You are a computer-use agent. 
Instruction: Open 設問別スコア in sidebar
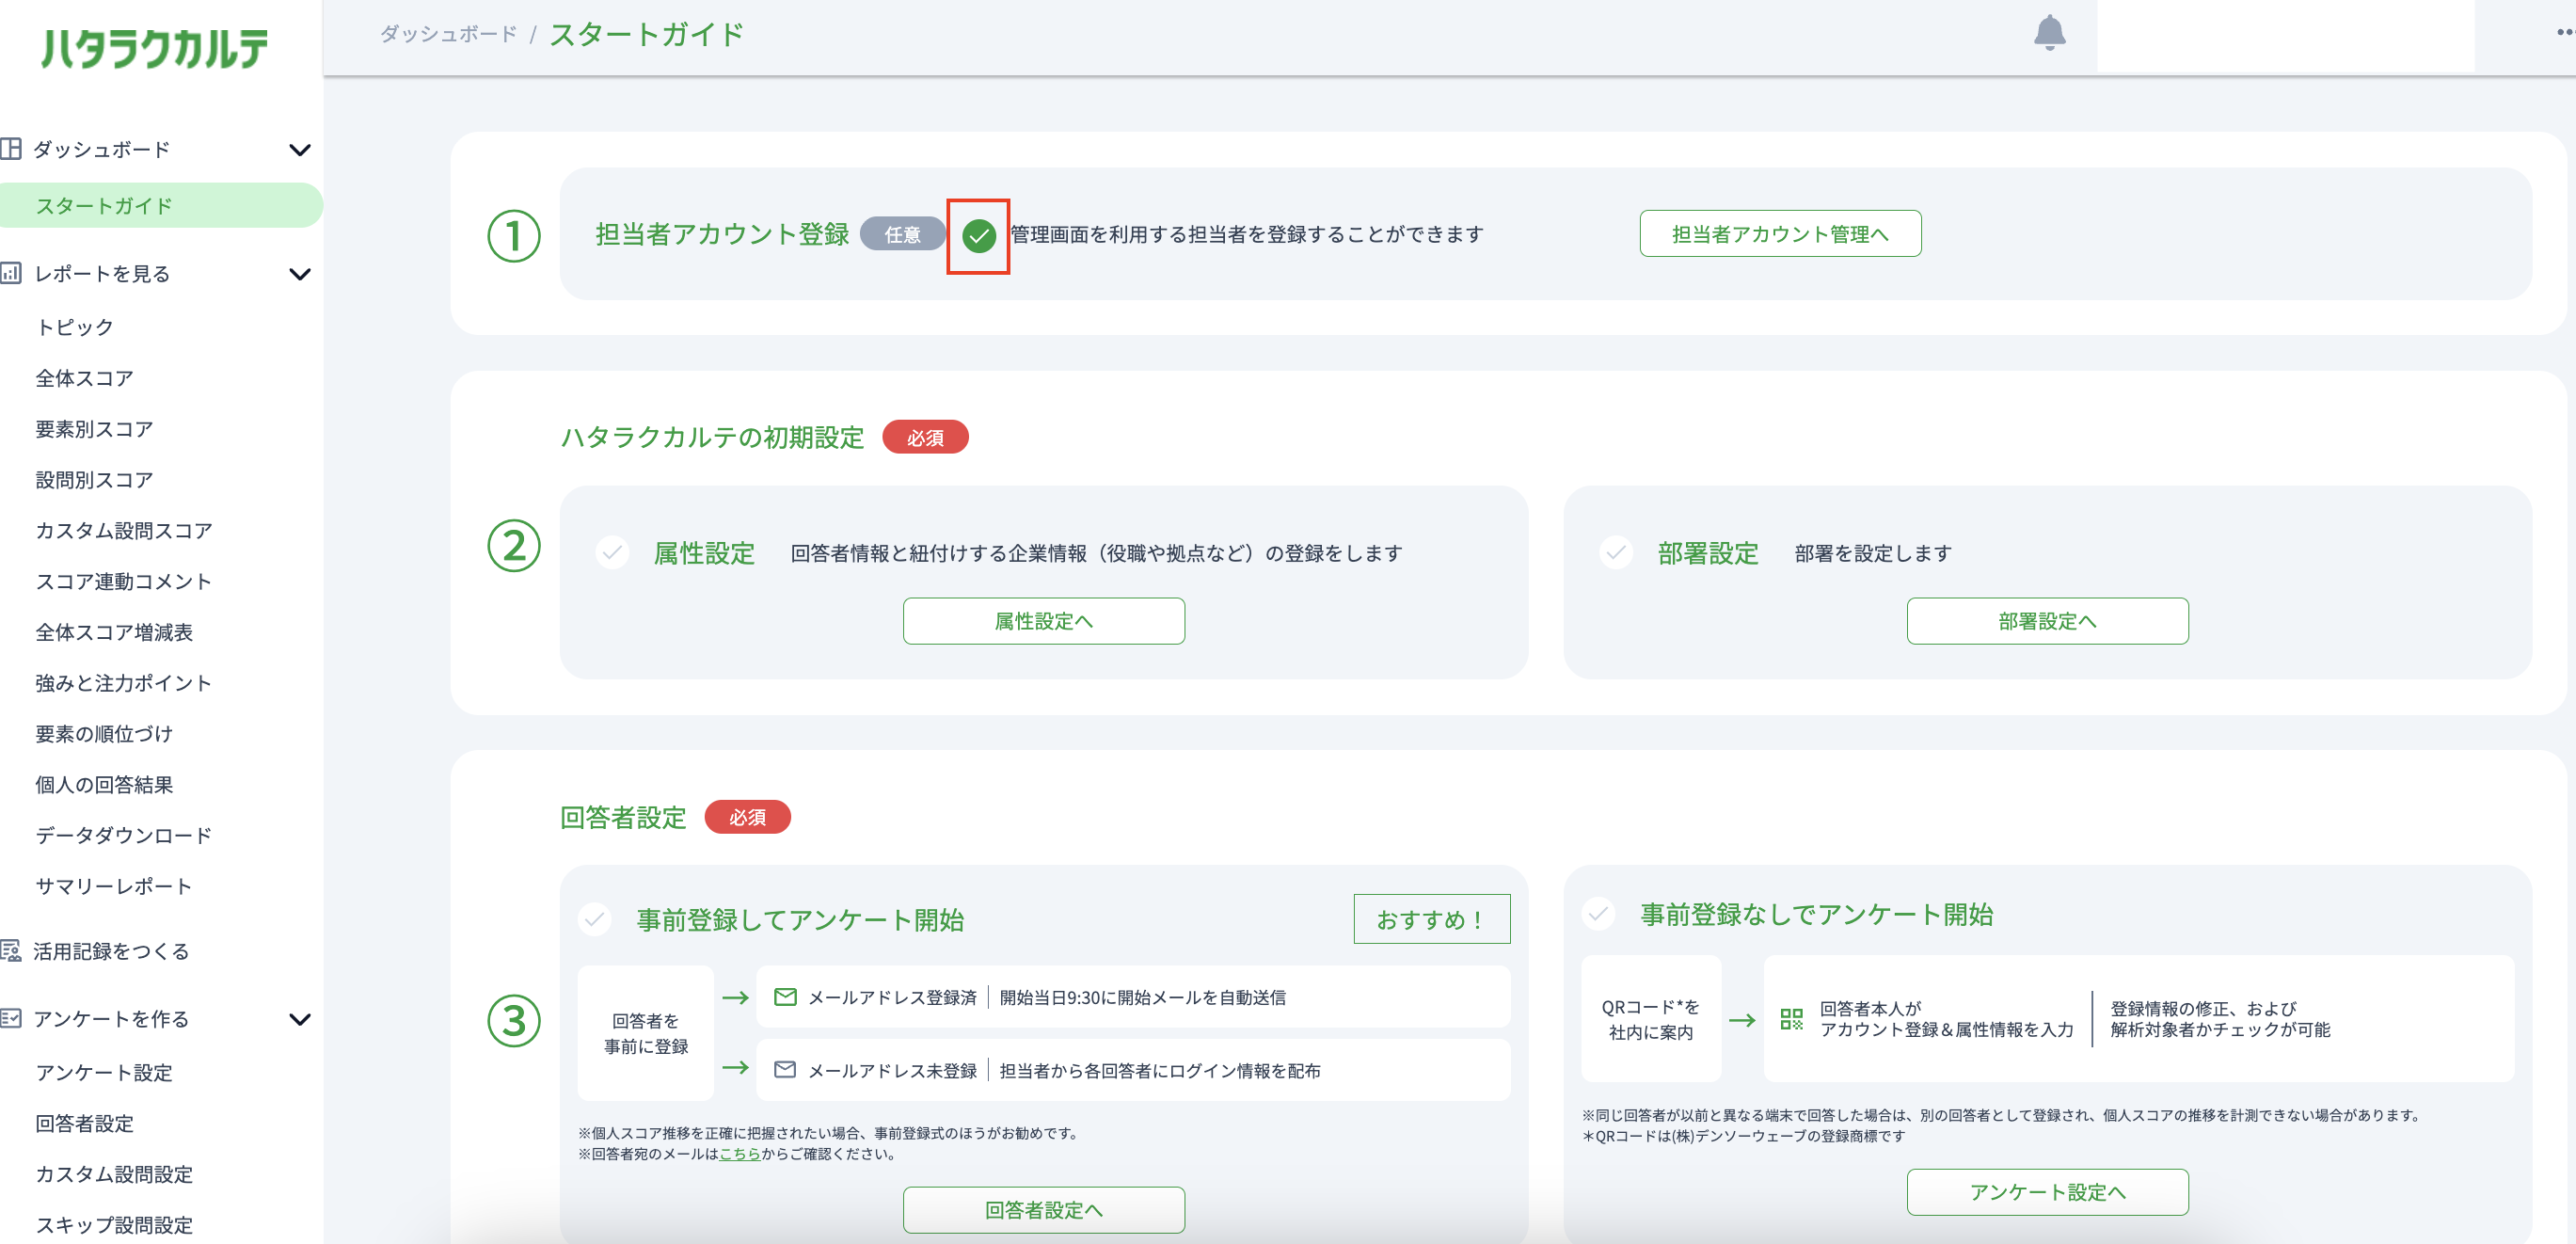[94, 480]
